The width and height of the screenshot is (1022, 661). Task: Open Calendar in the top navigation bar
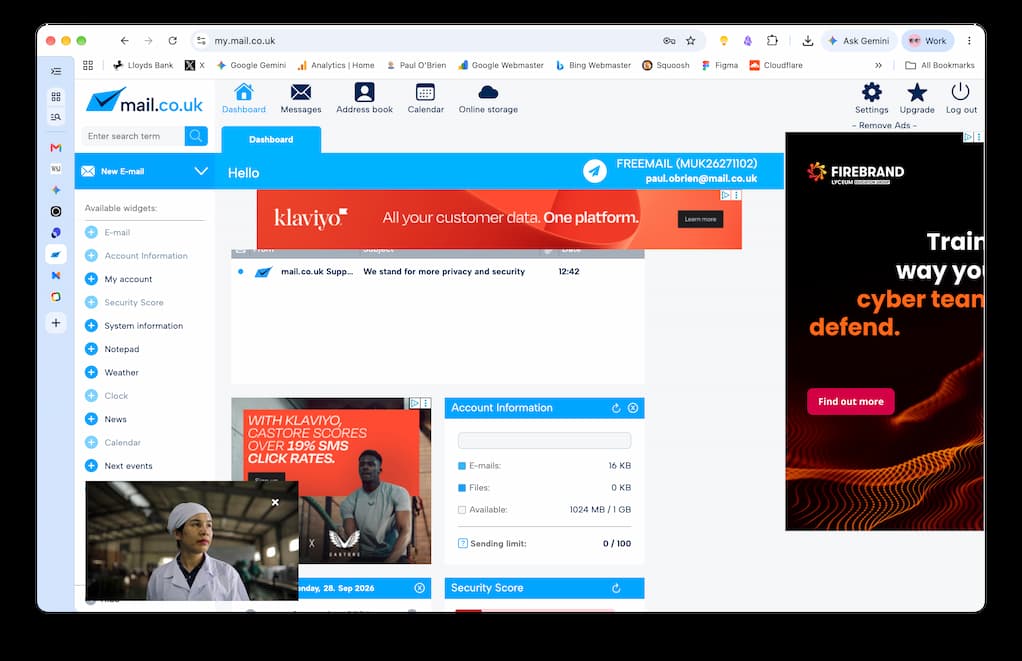coord(426,98)
